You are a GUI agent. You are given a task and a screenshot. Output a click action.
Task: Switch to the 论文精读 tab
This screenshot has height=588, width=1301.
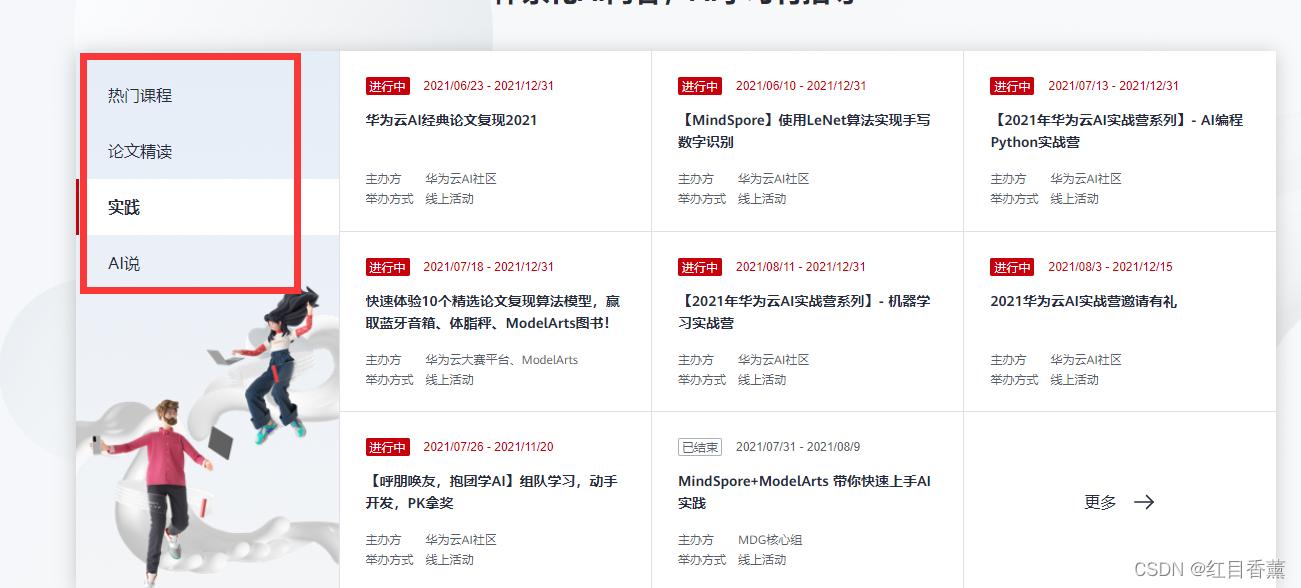pos(140,152)
